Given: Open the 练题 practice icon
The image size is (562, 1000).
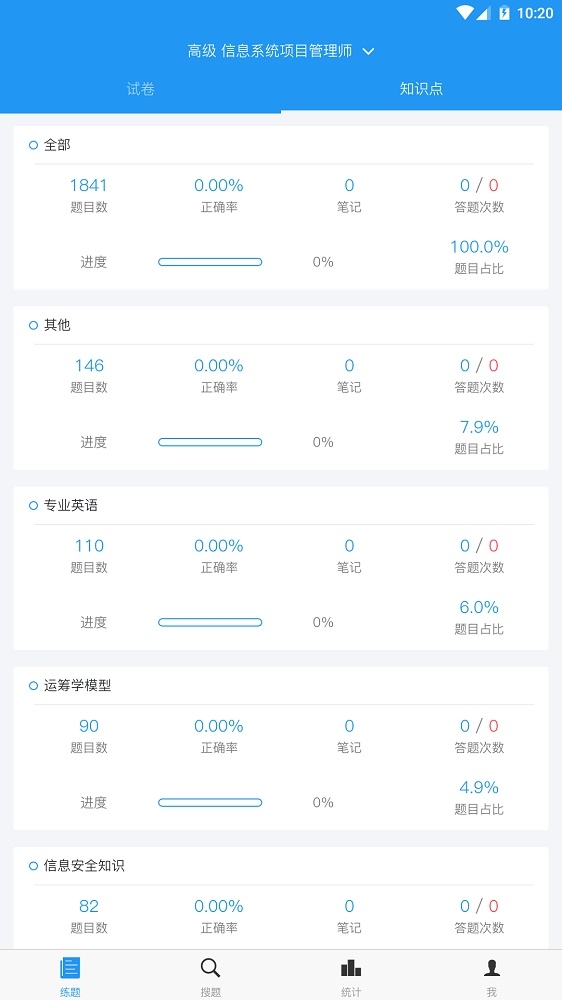Looking at the screenshot, I should pyautogui.click(x=70, y=969).
